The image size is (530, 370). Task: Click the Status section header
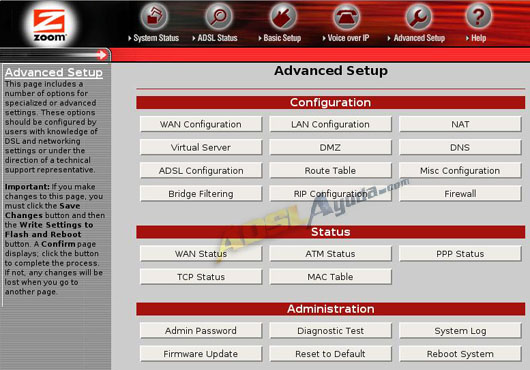331,232
